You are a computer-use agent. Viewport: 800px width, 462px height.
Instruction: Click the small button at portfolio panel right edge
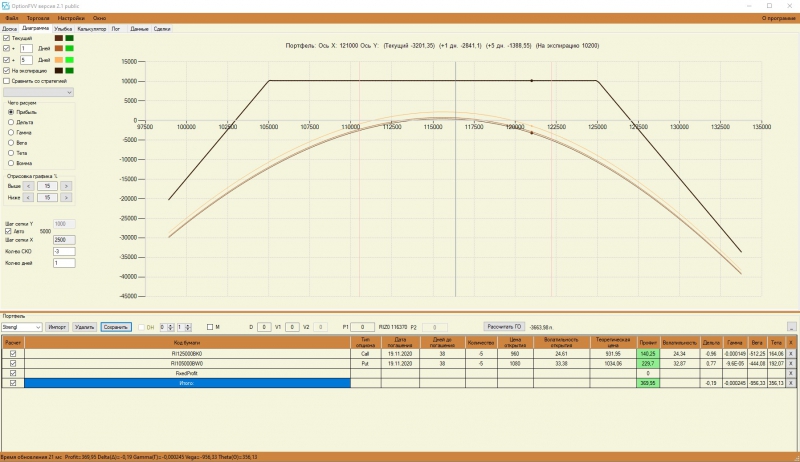point(791,327)
